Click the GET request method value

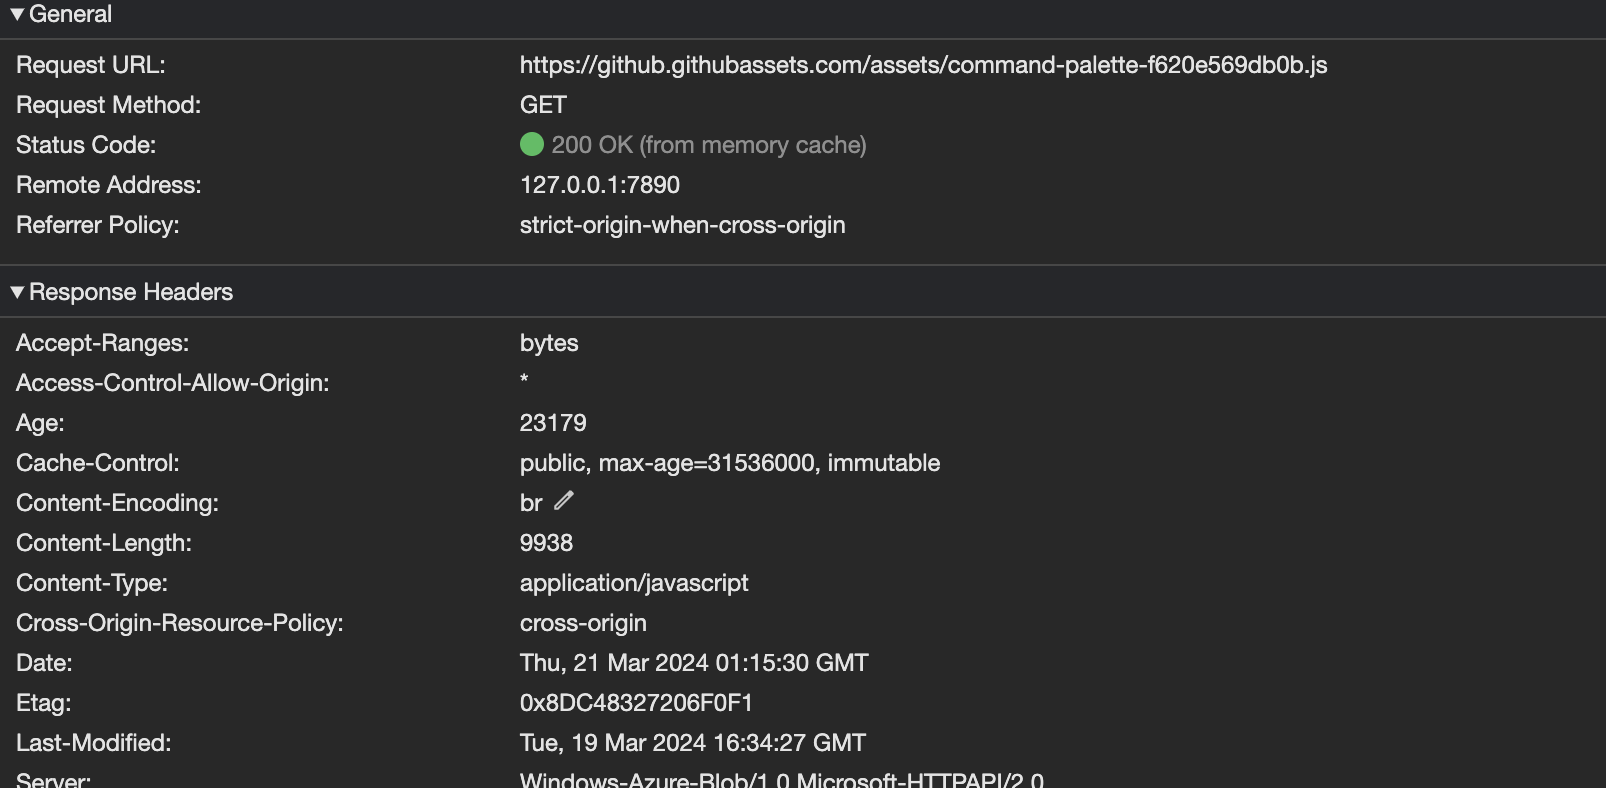[543, 105]
